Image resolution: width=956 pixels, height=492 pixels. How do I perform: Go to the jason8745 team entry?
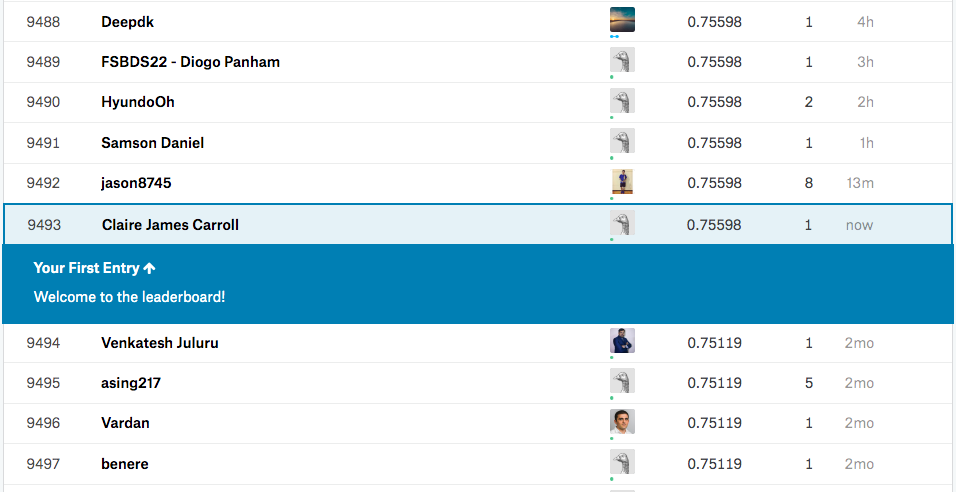pos(136,183)
